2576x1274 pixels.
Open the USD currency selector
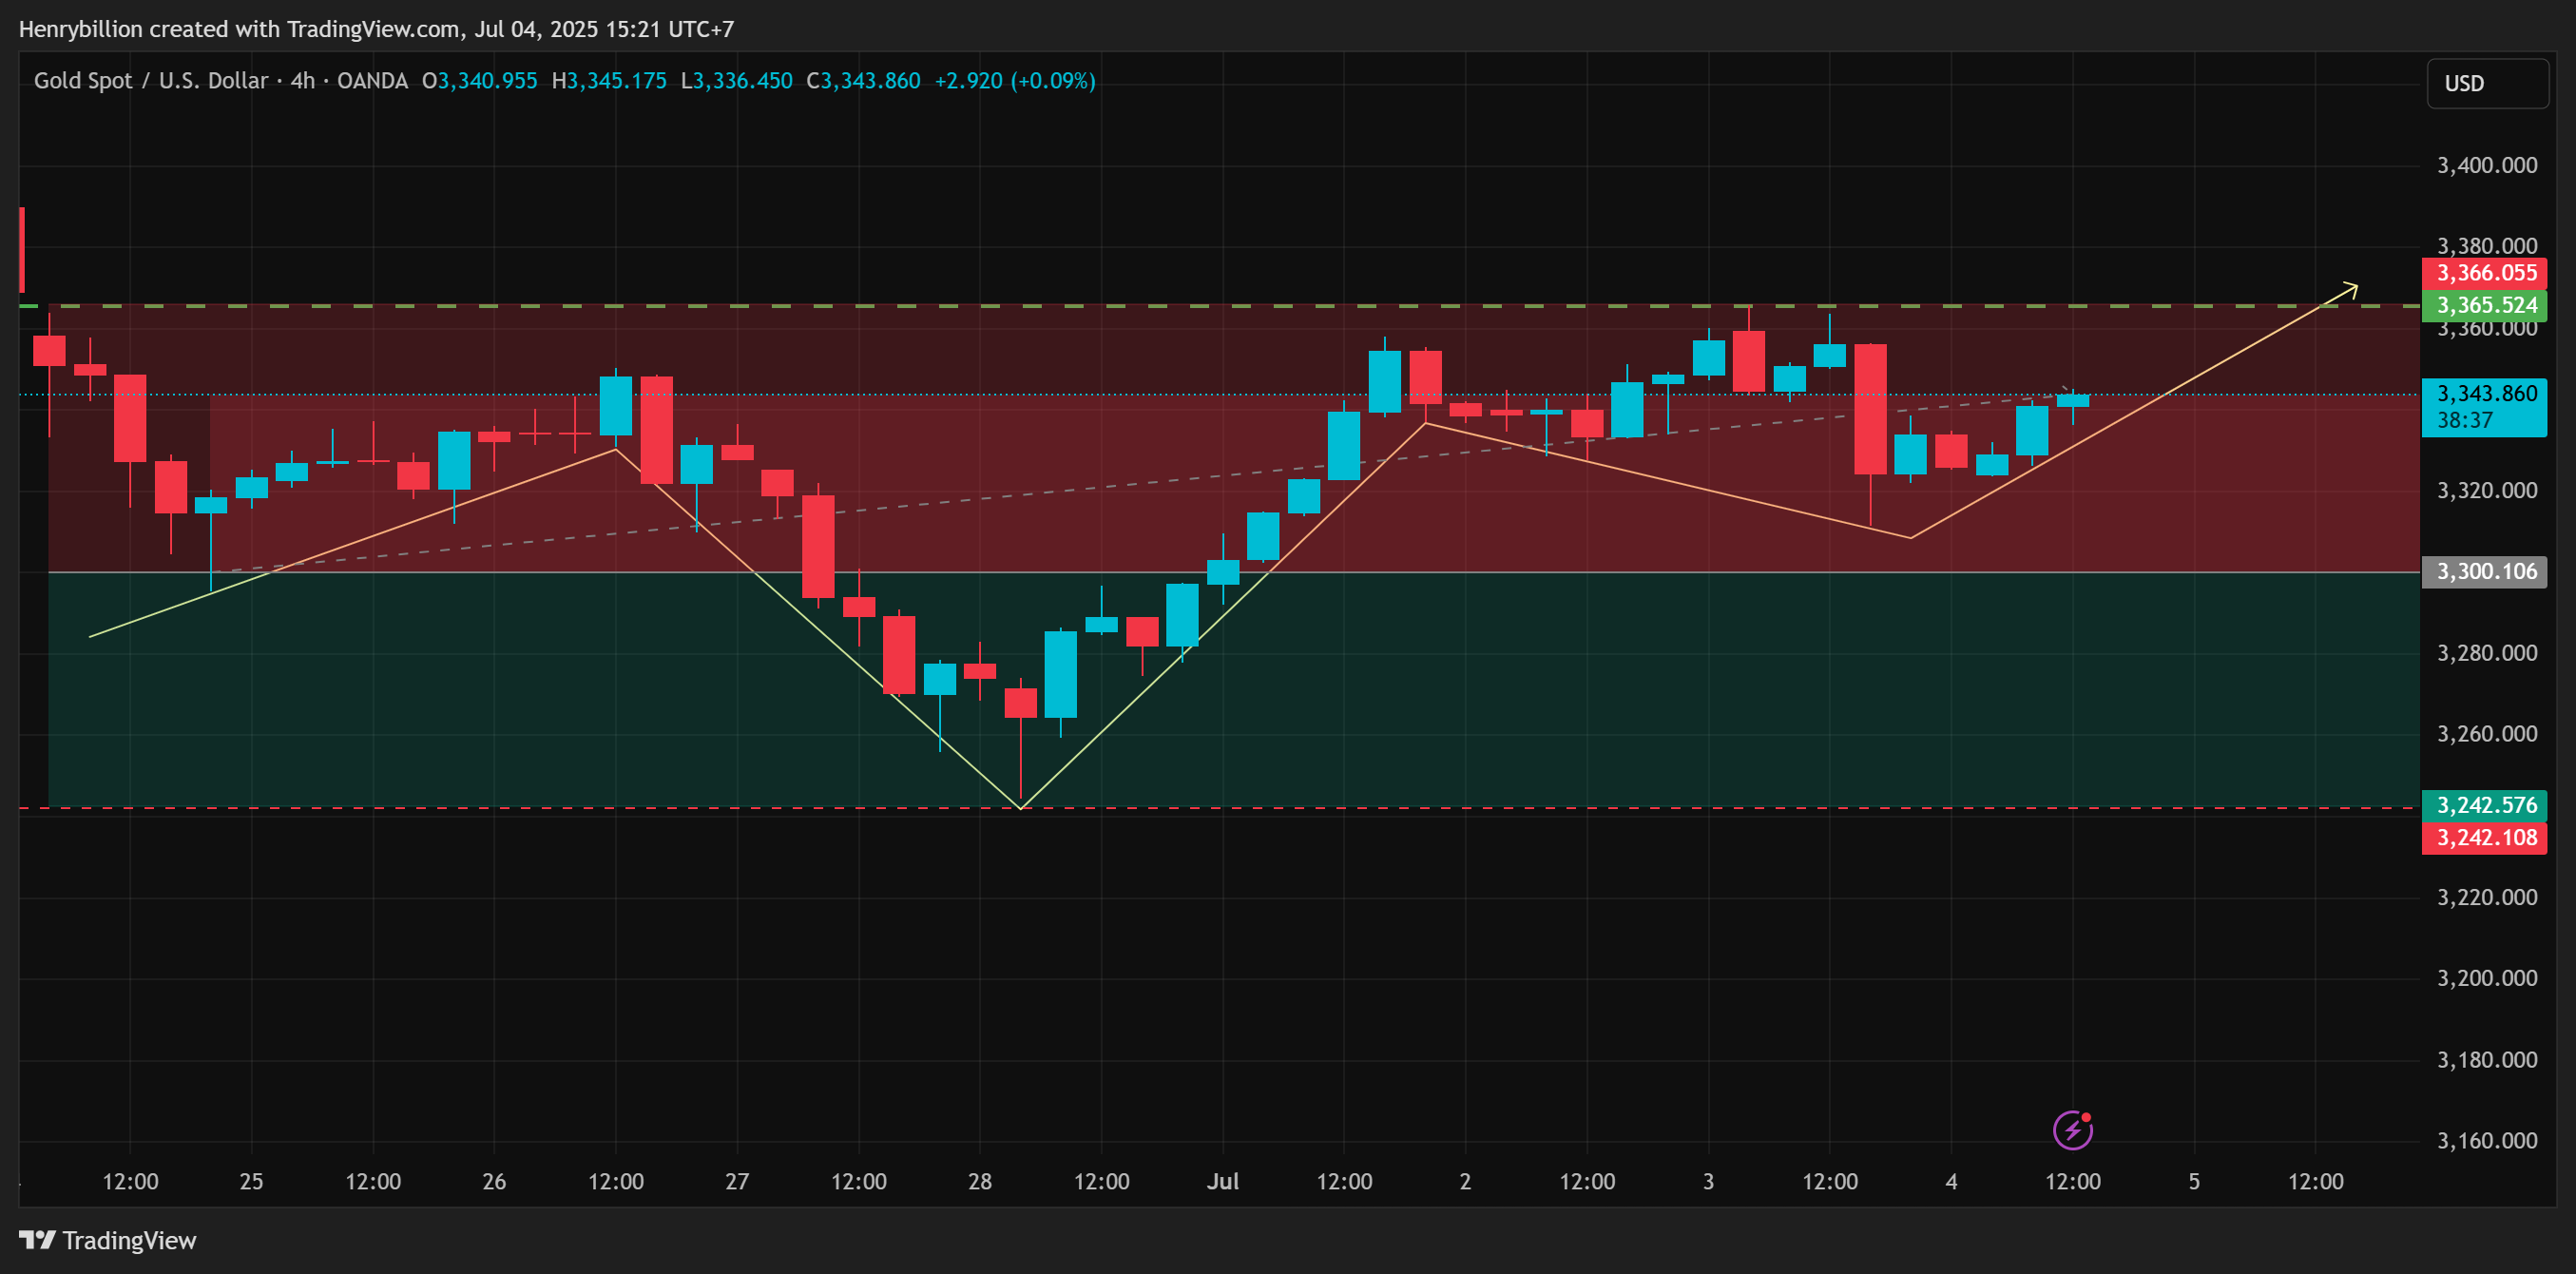[2487, 83]
